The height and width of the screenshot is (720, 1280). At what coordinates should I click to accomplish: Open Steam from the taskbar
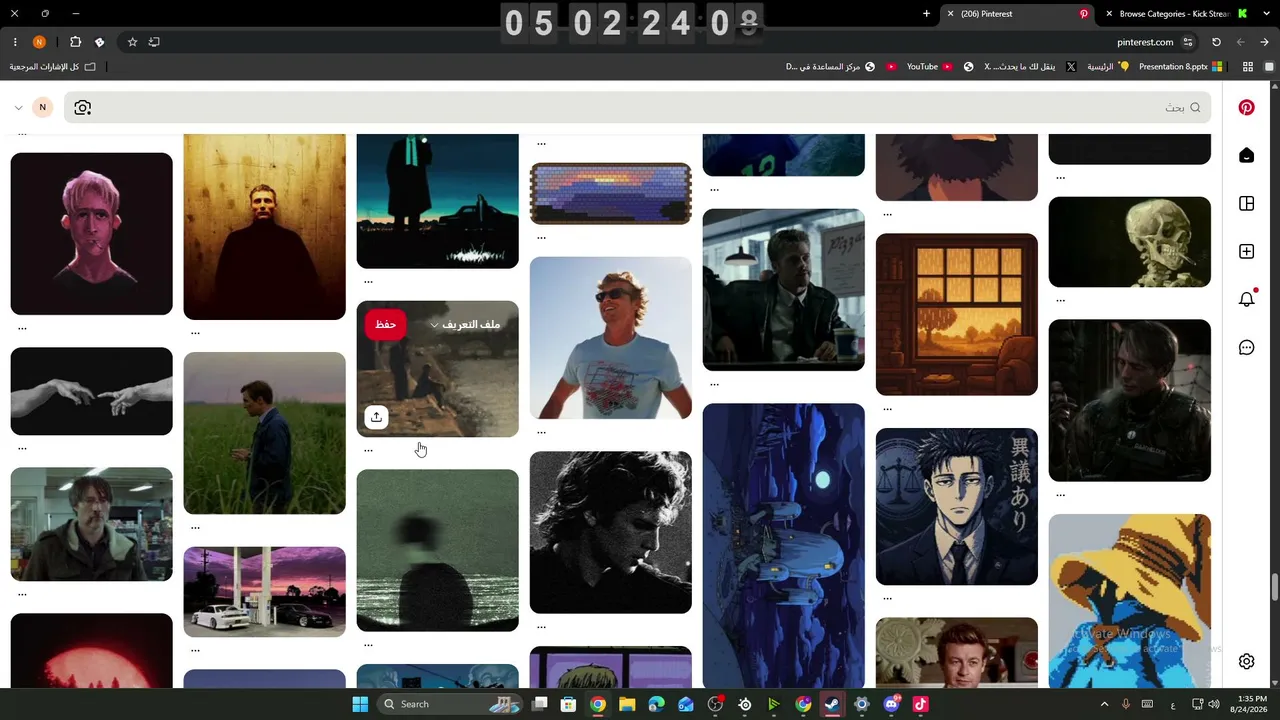pos(832,704)
